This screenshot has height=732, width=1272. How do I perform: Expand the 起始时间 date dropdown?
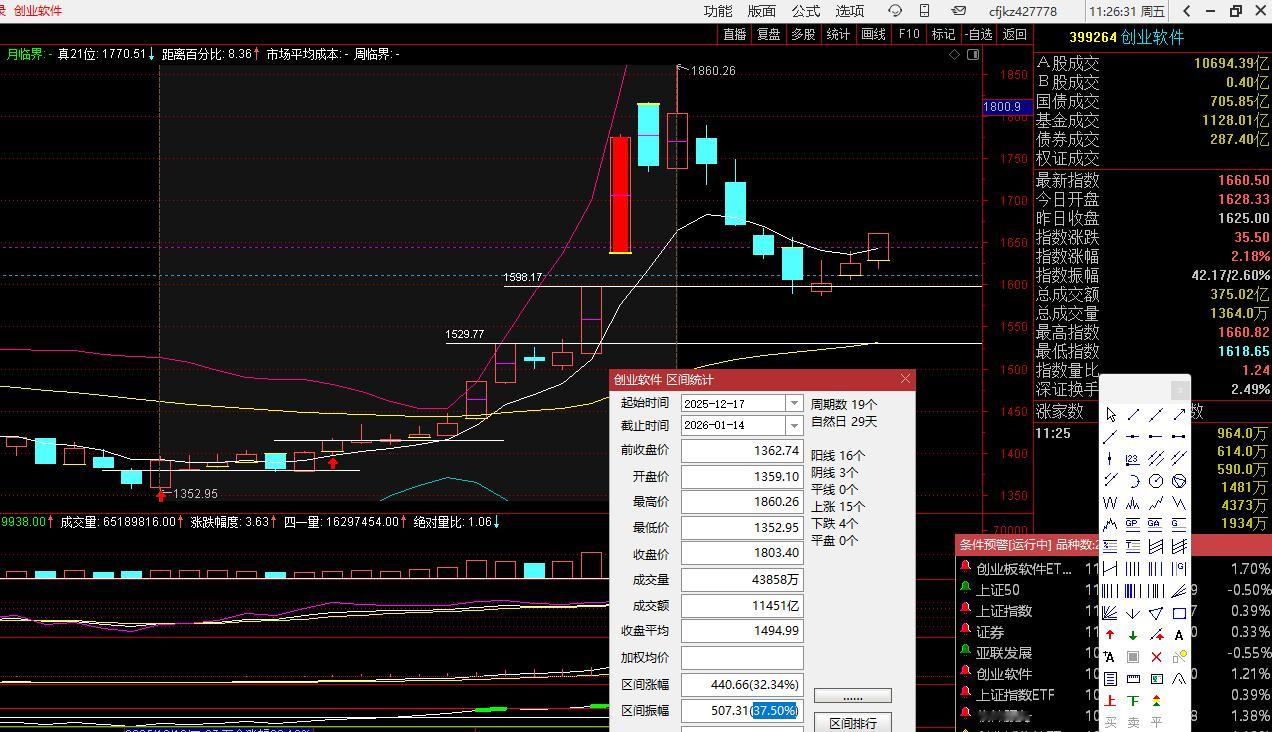point(794,403)
